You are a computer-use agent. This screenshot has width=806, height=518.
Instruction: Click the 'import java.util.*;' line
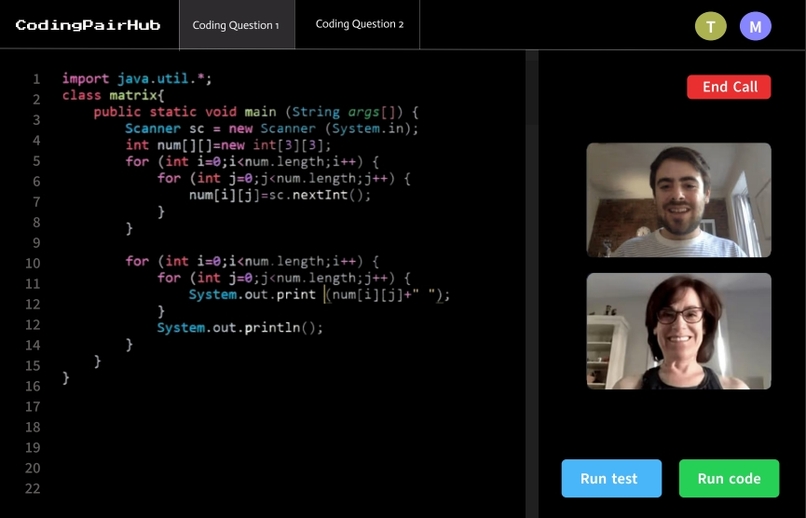click(x=137, y=79)
